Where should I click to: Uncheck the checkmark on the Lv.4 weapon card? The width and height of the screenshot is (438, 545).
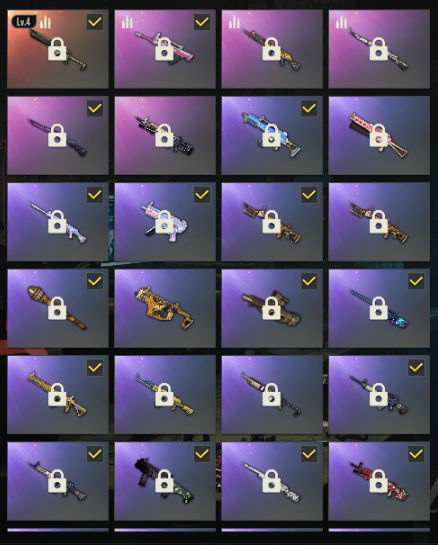pyautogui.click(x=95, y=22)
